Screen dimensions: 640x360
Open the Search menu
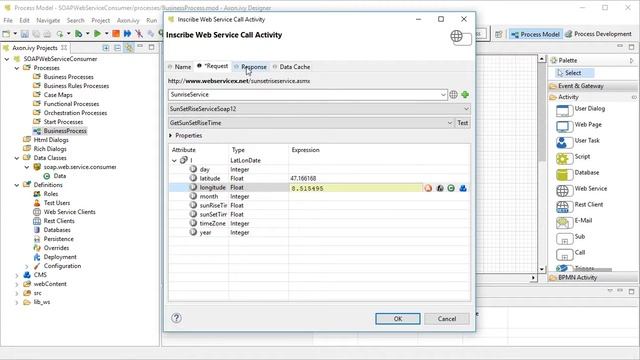click(76, 20)
